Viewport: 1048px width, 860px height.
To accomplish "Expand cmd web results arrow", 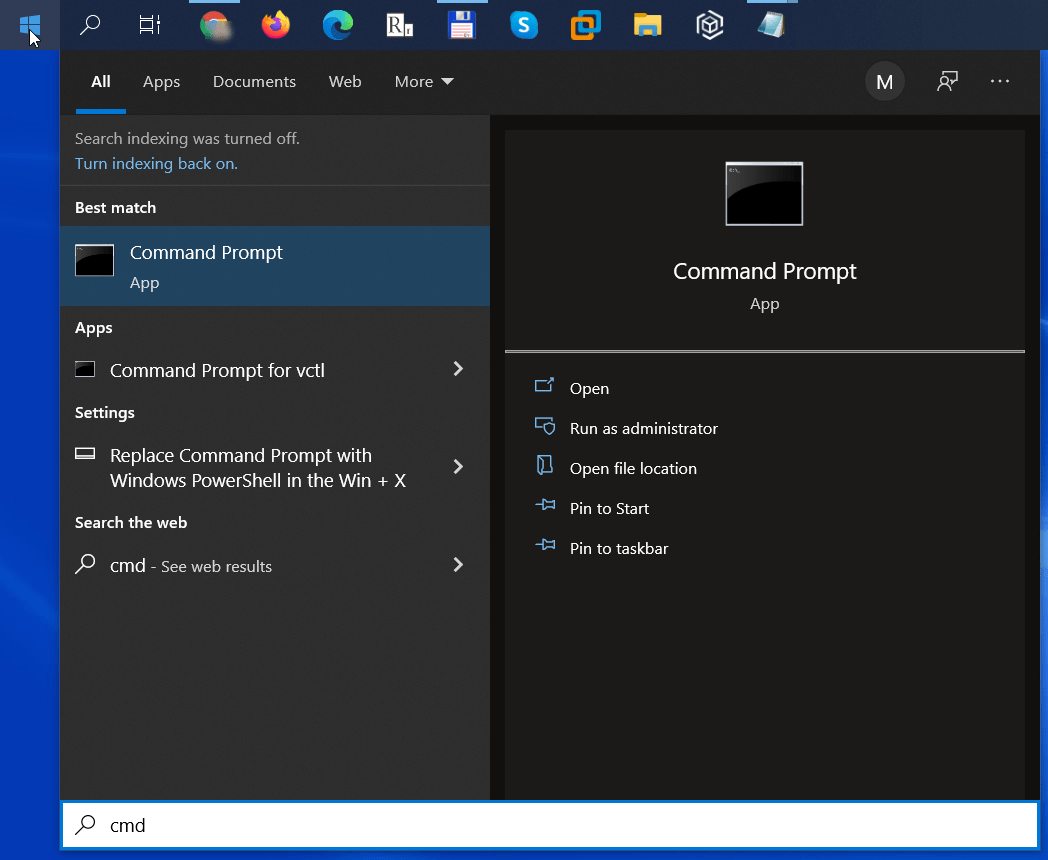I will point(458,565).
